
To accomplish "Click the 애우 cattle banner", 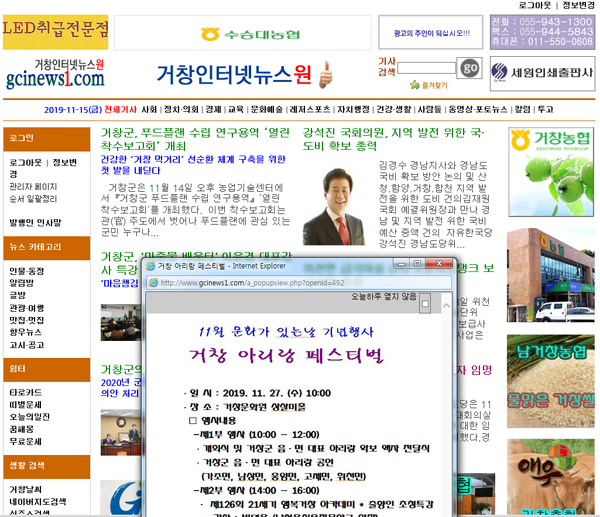I will (551, 477).
